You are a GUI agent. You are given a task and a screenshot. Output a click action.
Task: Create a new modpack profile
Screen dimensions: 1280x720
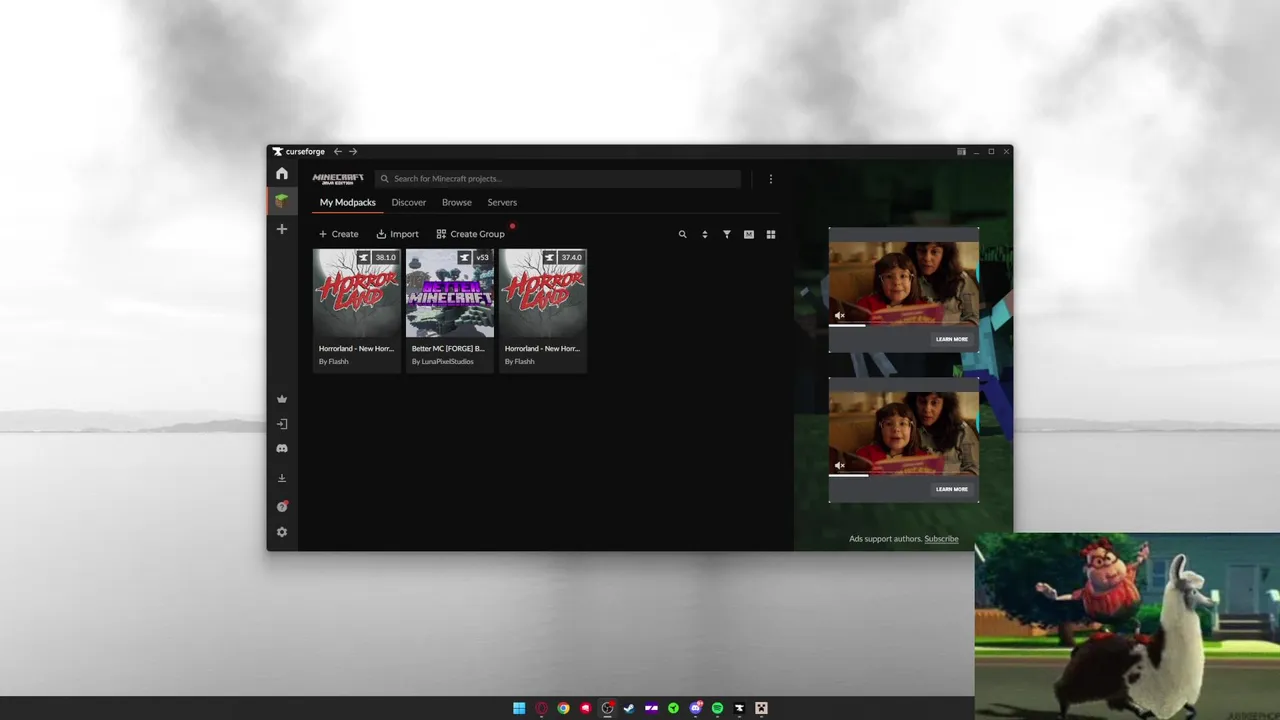click(338, 234)
